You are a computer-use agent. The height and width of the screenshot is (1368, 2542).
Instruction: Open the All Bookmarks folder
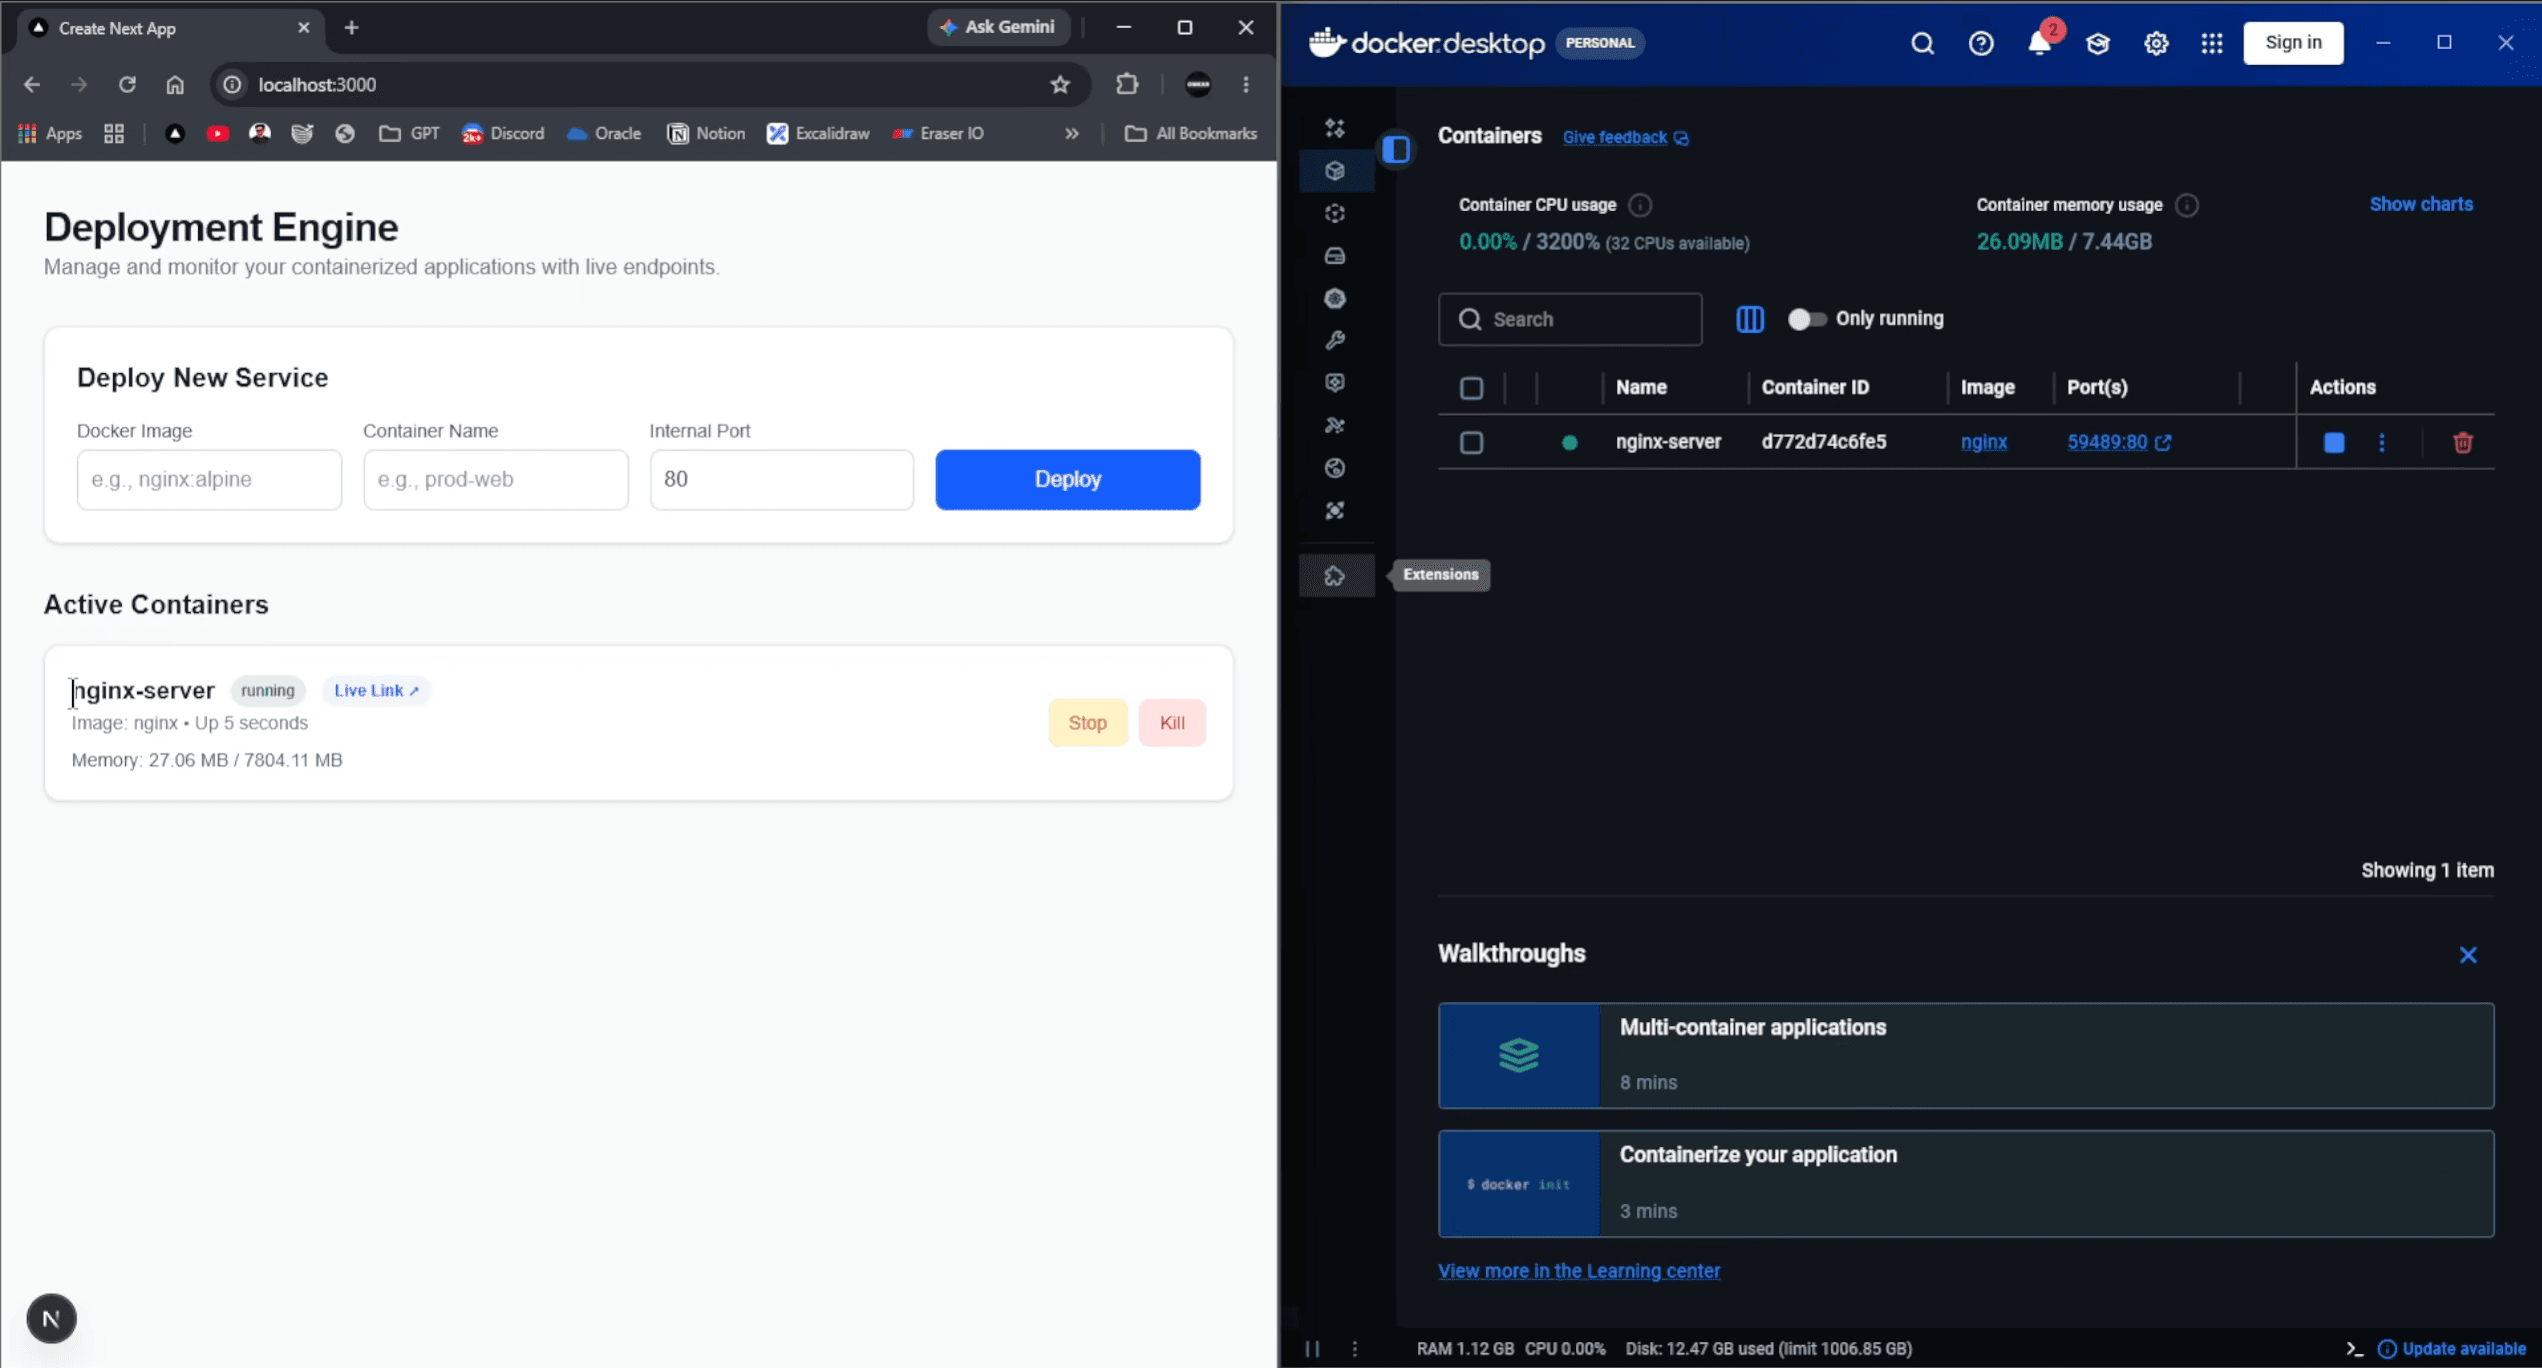click(1190, 134)
